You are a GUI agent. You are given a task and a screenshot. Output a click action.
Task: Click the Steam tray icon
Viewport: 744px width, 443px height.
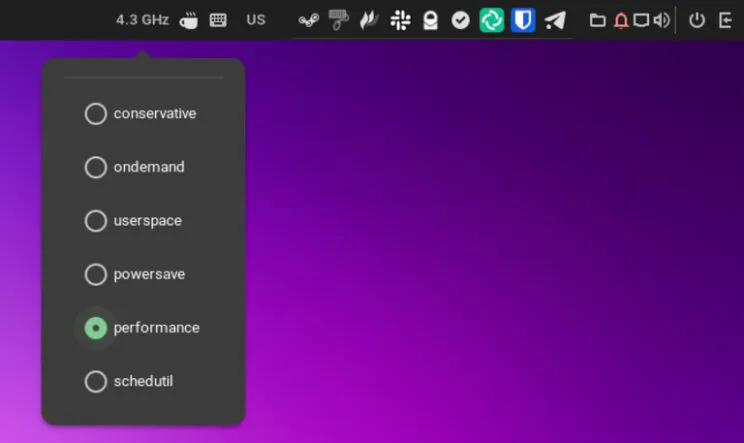tap(309, 20)
